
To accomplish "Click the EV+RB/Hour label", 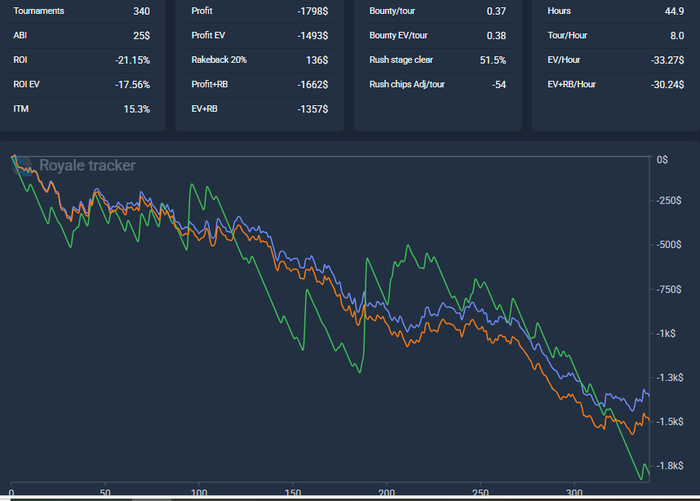I will coord(572,84).
